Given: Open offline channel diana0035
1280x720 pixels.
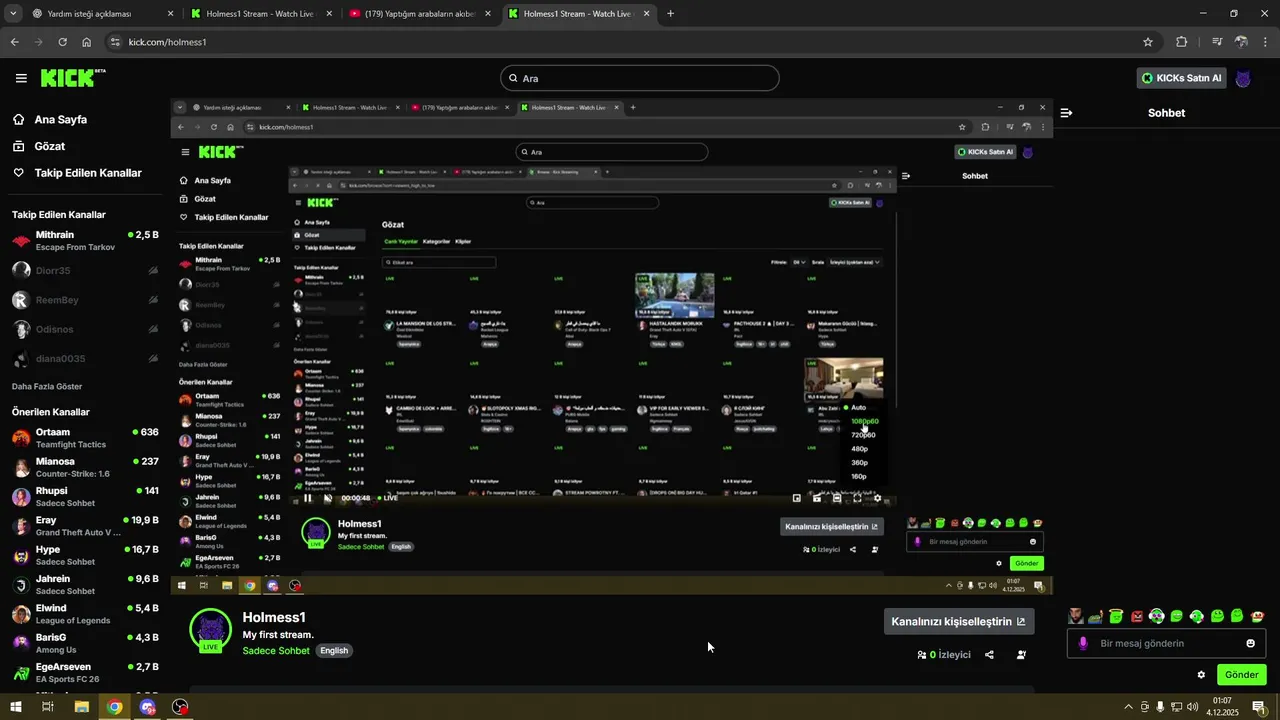Looking at the screenshot, I should click(85, 358).
